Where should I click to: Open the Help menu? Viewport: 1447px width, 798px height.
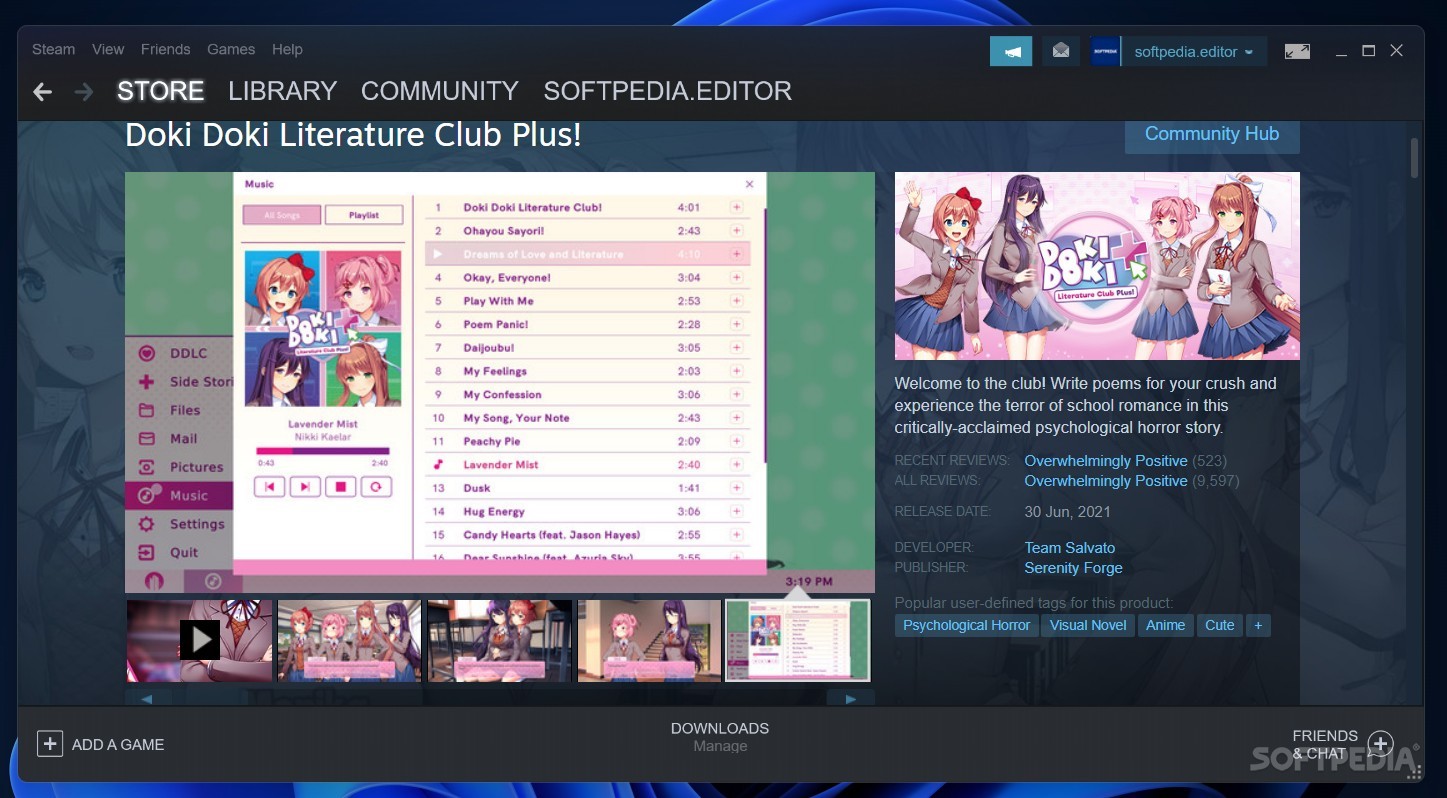pyautogui.click(x=287, y=49)
